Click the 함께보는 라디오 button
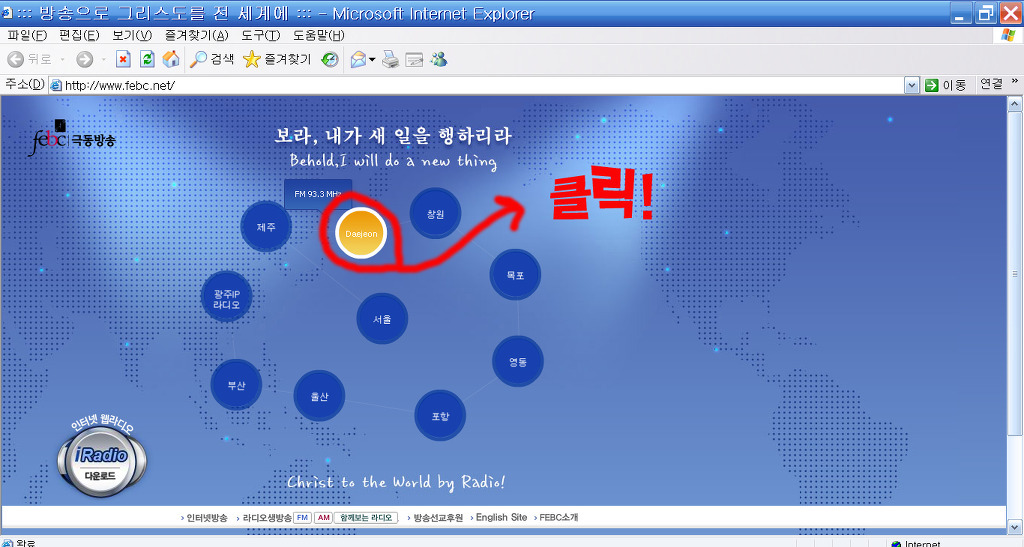1024x547 pixels. click(x=366, y=518)
